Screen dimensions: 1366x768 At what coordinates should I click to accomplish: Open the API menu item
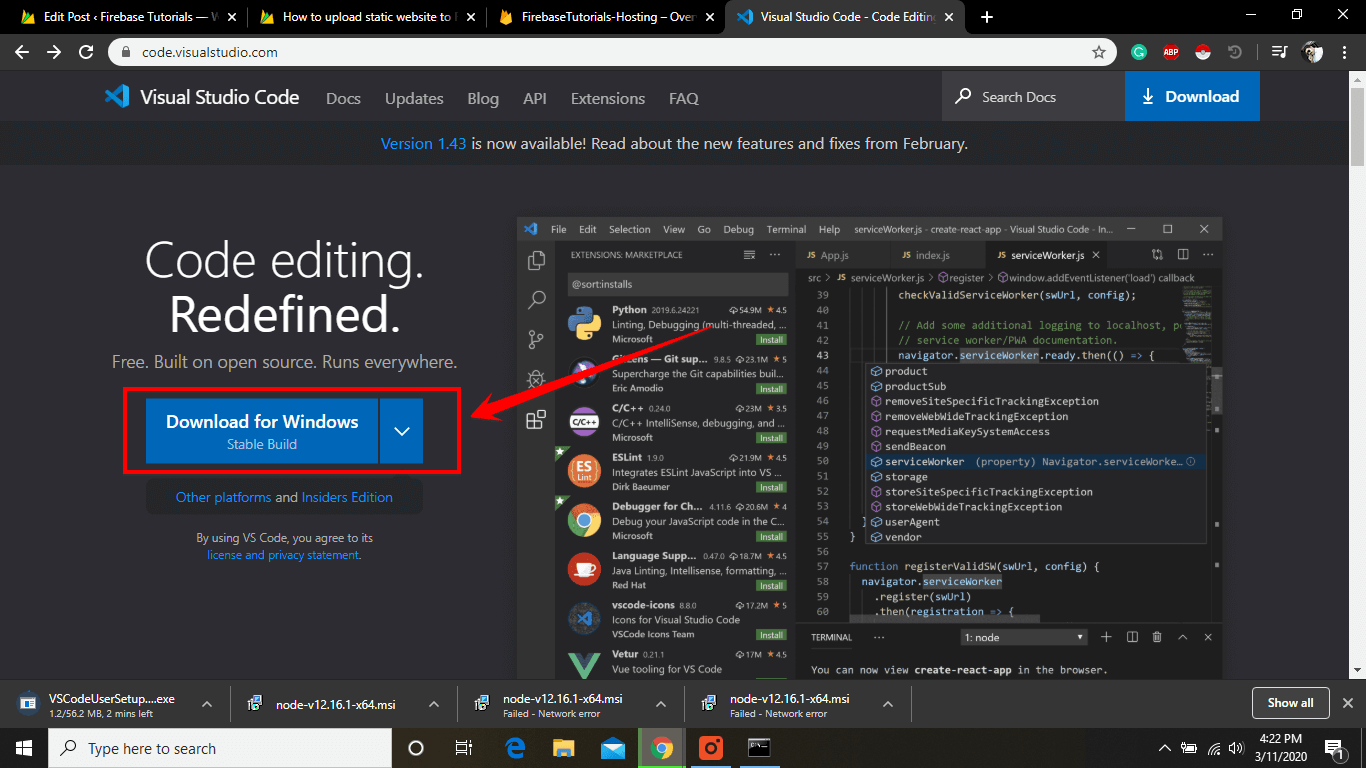point(535,98)
